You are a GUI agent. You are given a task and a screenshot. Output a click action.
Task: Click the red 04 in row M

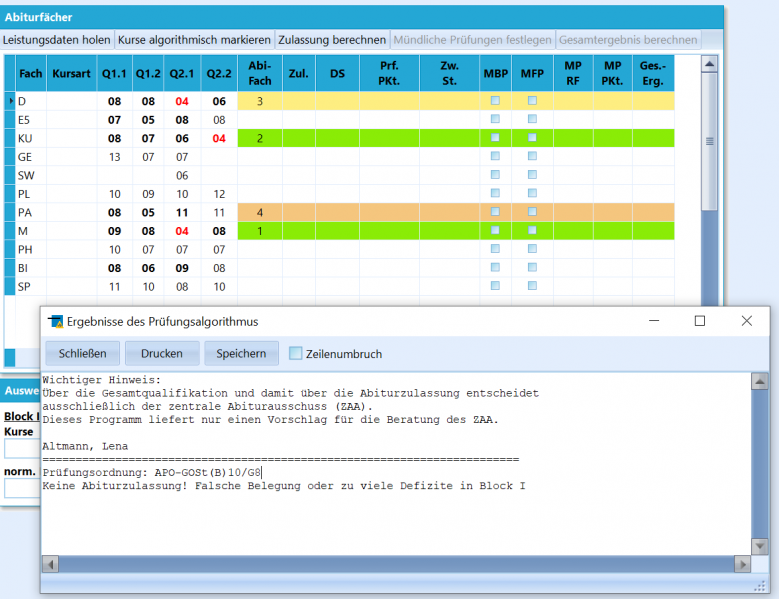[182, 231]
